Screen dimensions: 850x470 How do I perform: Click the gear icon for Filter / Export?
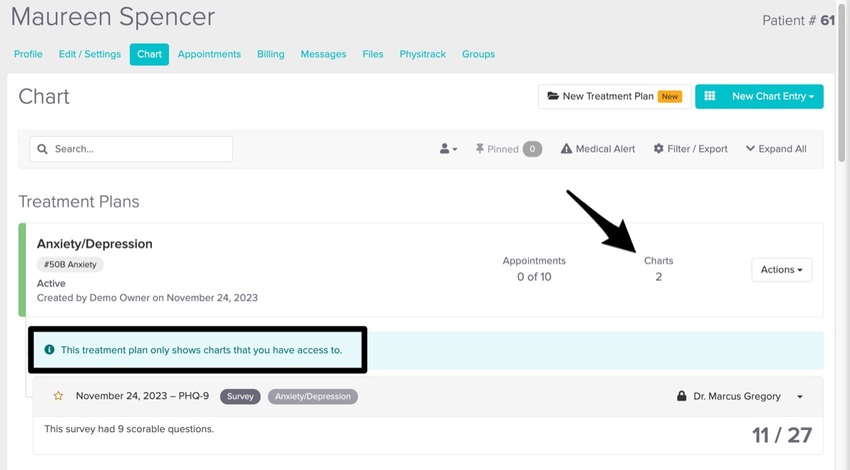point(659,149)
